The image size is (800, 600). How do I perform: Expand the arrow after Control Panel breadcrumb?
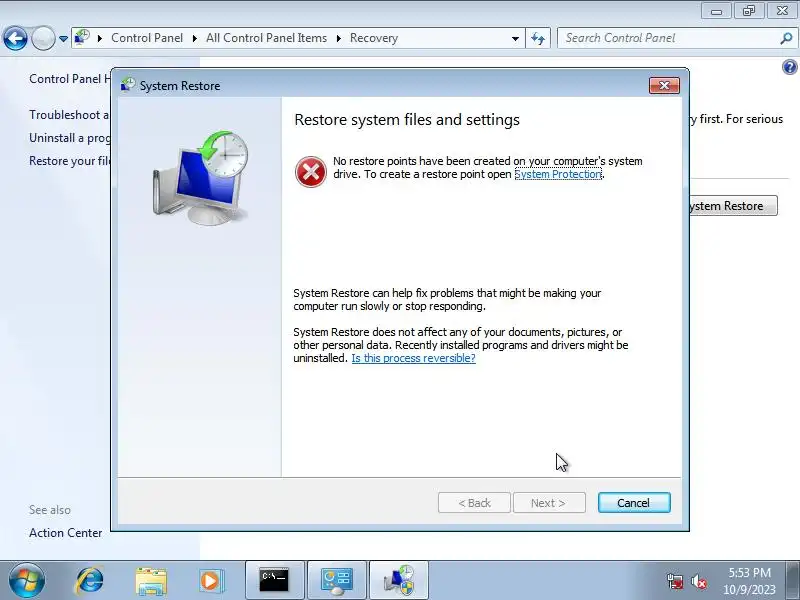[x=194, y=39]
